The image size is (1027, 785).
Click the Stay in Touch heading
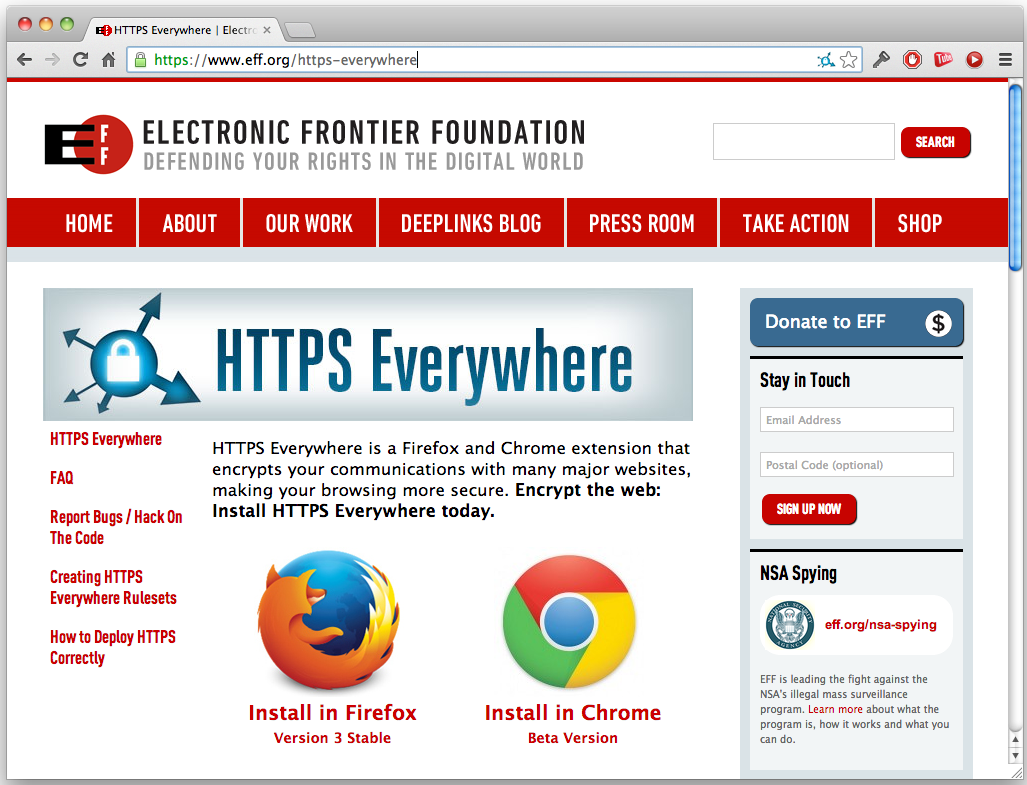point(805,380)
